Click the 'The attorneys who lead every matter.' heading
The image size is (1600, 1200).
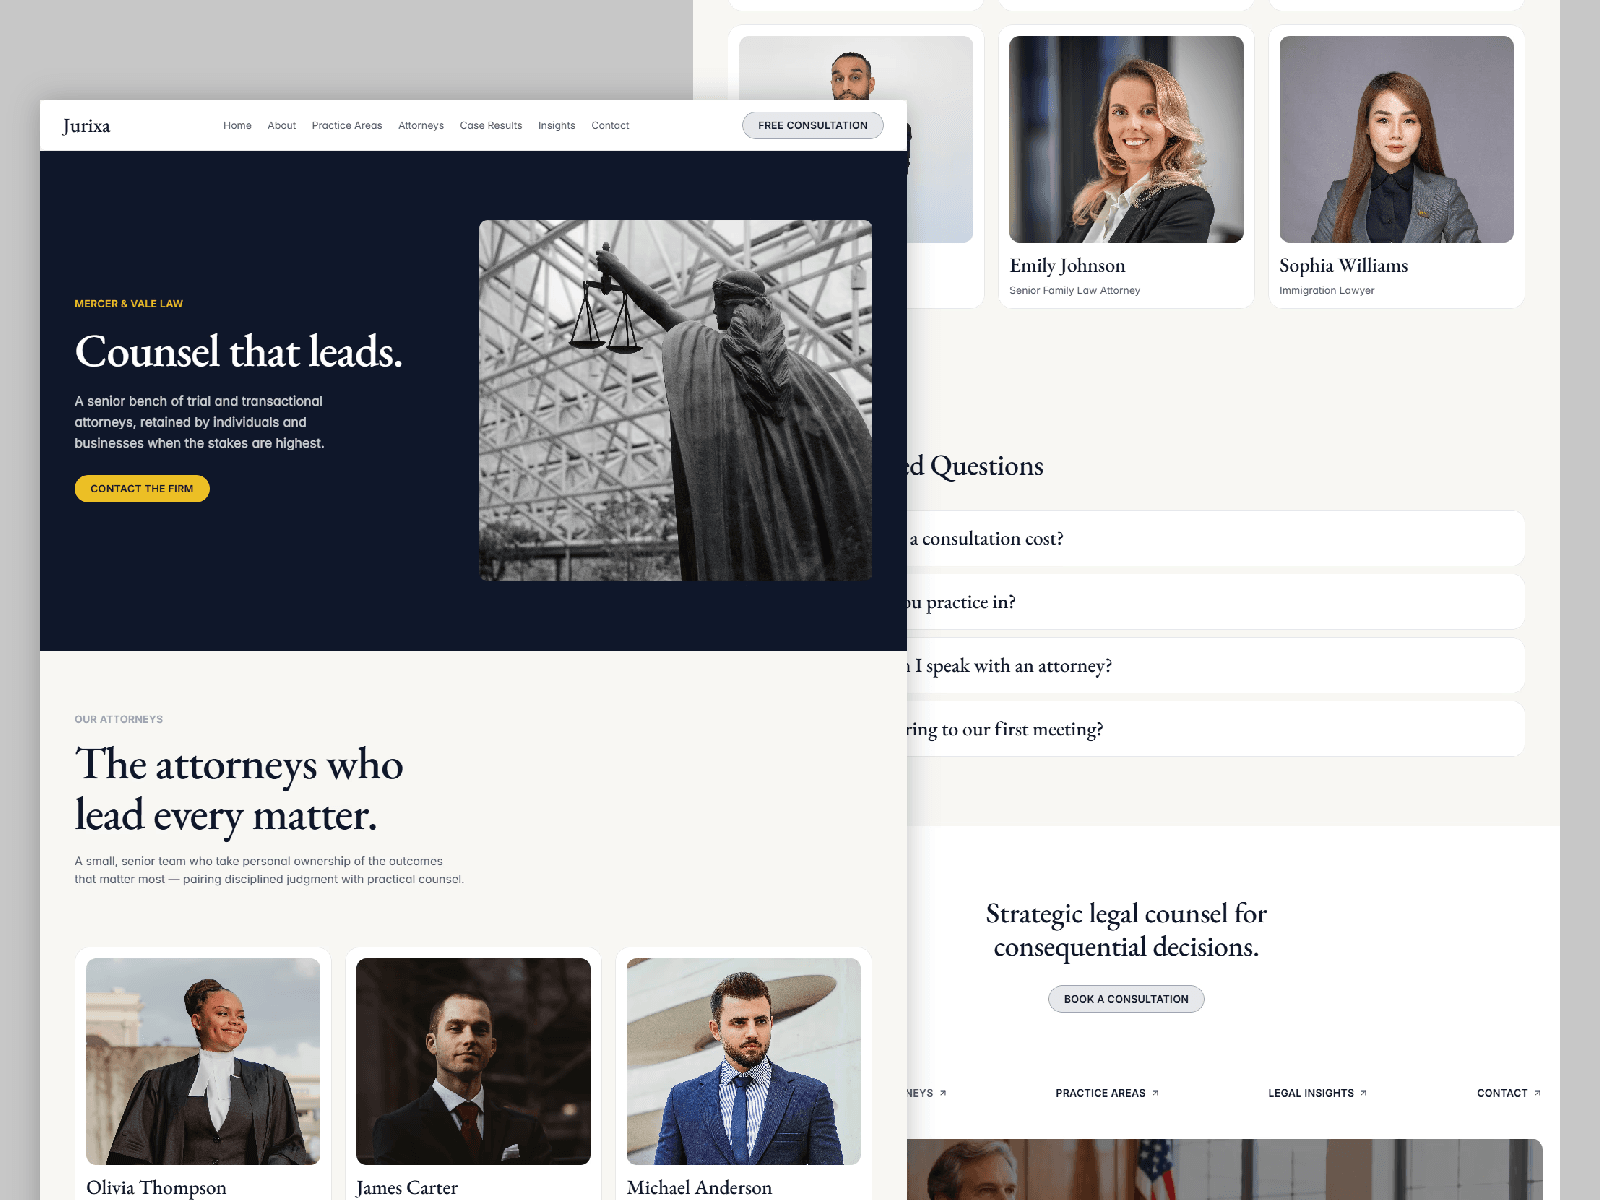(239, 790)
